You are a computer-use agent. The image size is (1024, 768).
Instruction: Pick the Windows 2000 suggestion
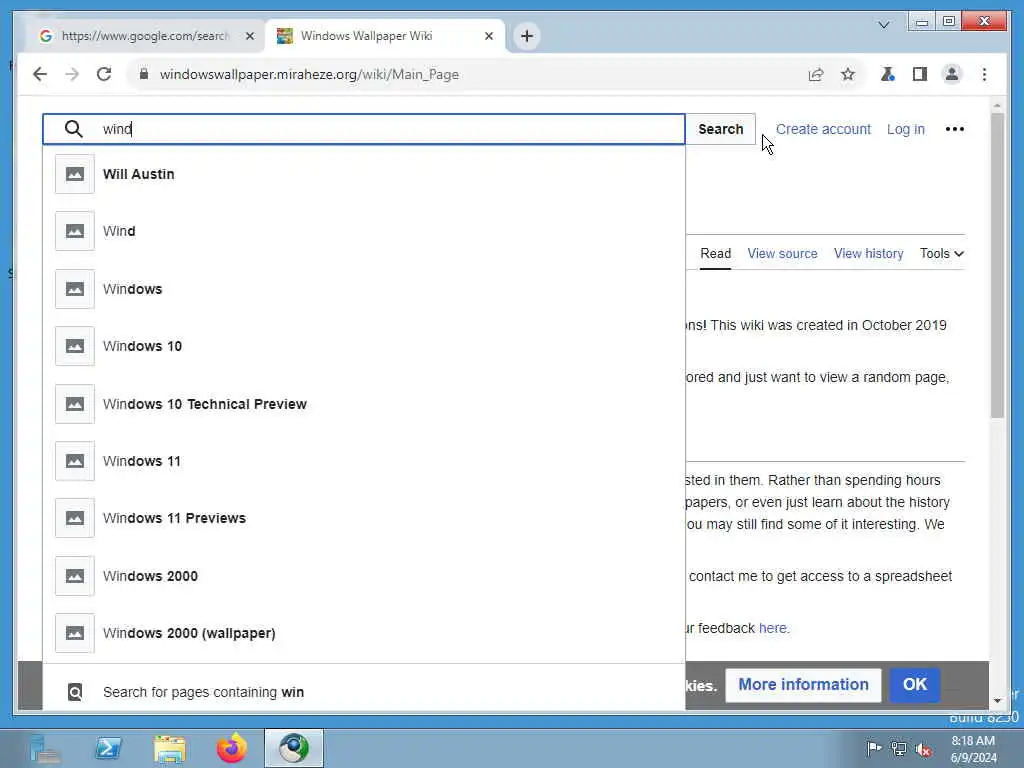click(364, 575)
